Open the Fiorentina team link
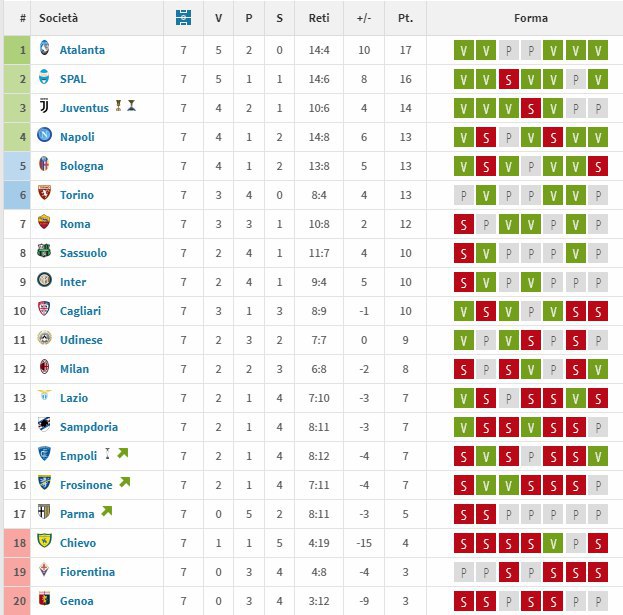This screenshot has height=615, width=623. 87,572
